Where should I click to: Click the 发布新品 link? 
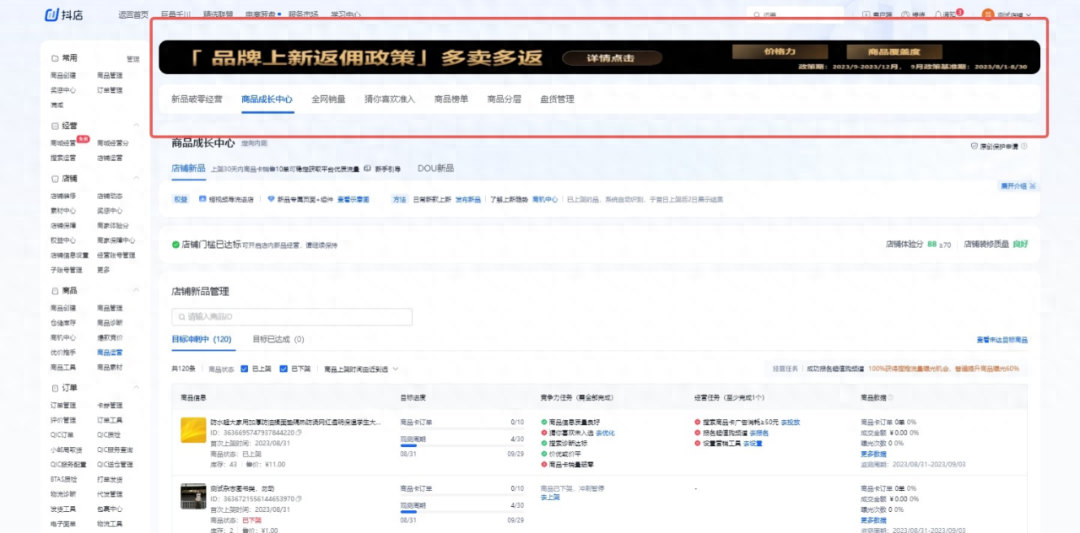468,199
